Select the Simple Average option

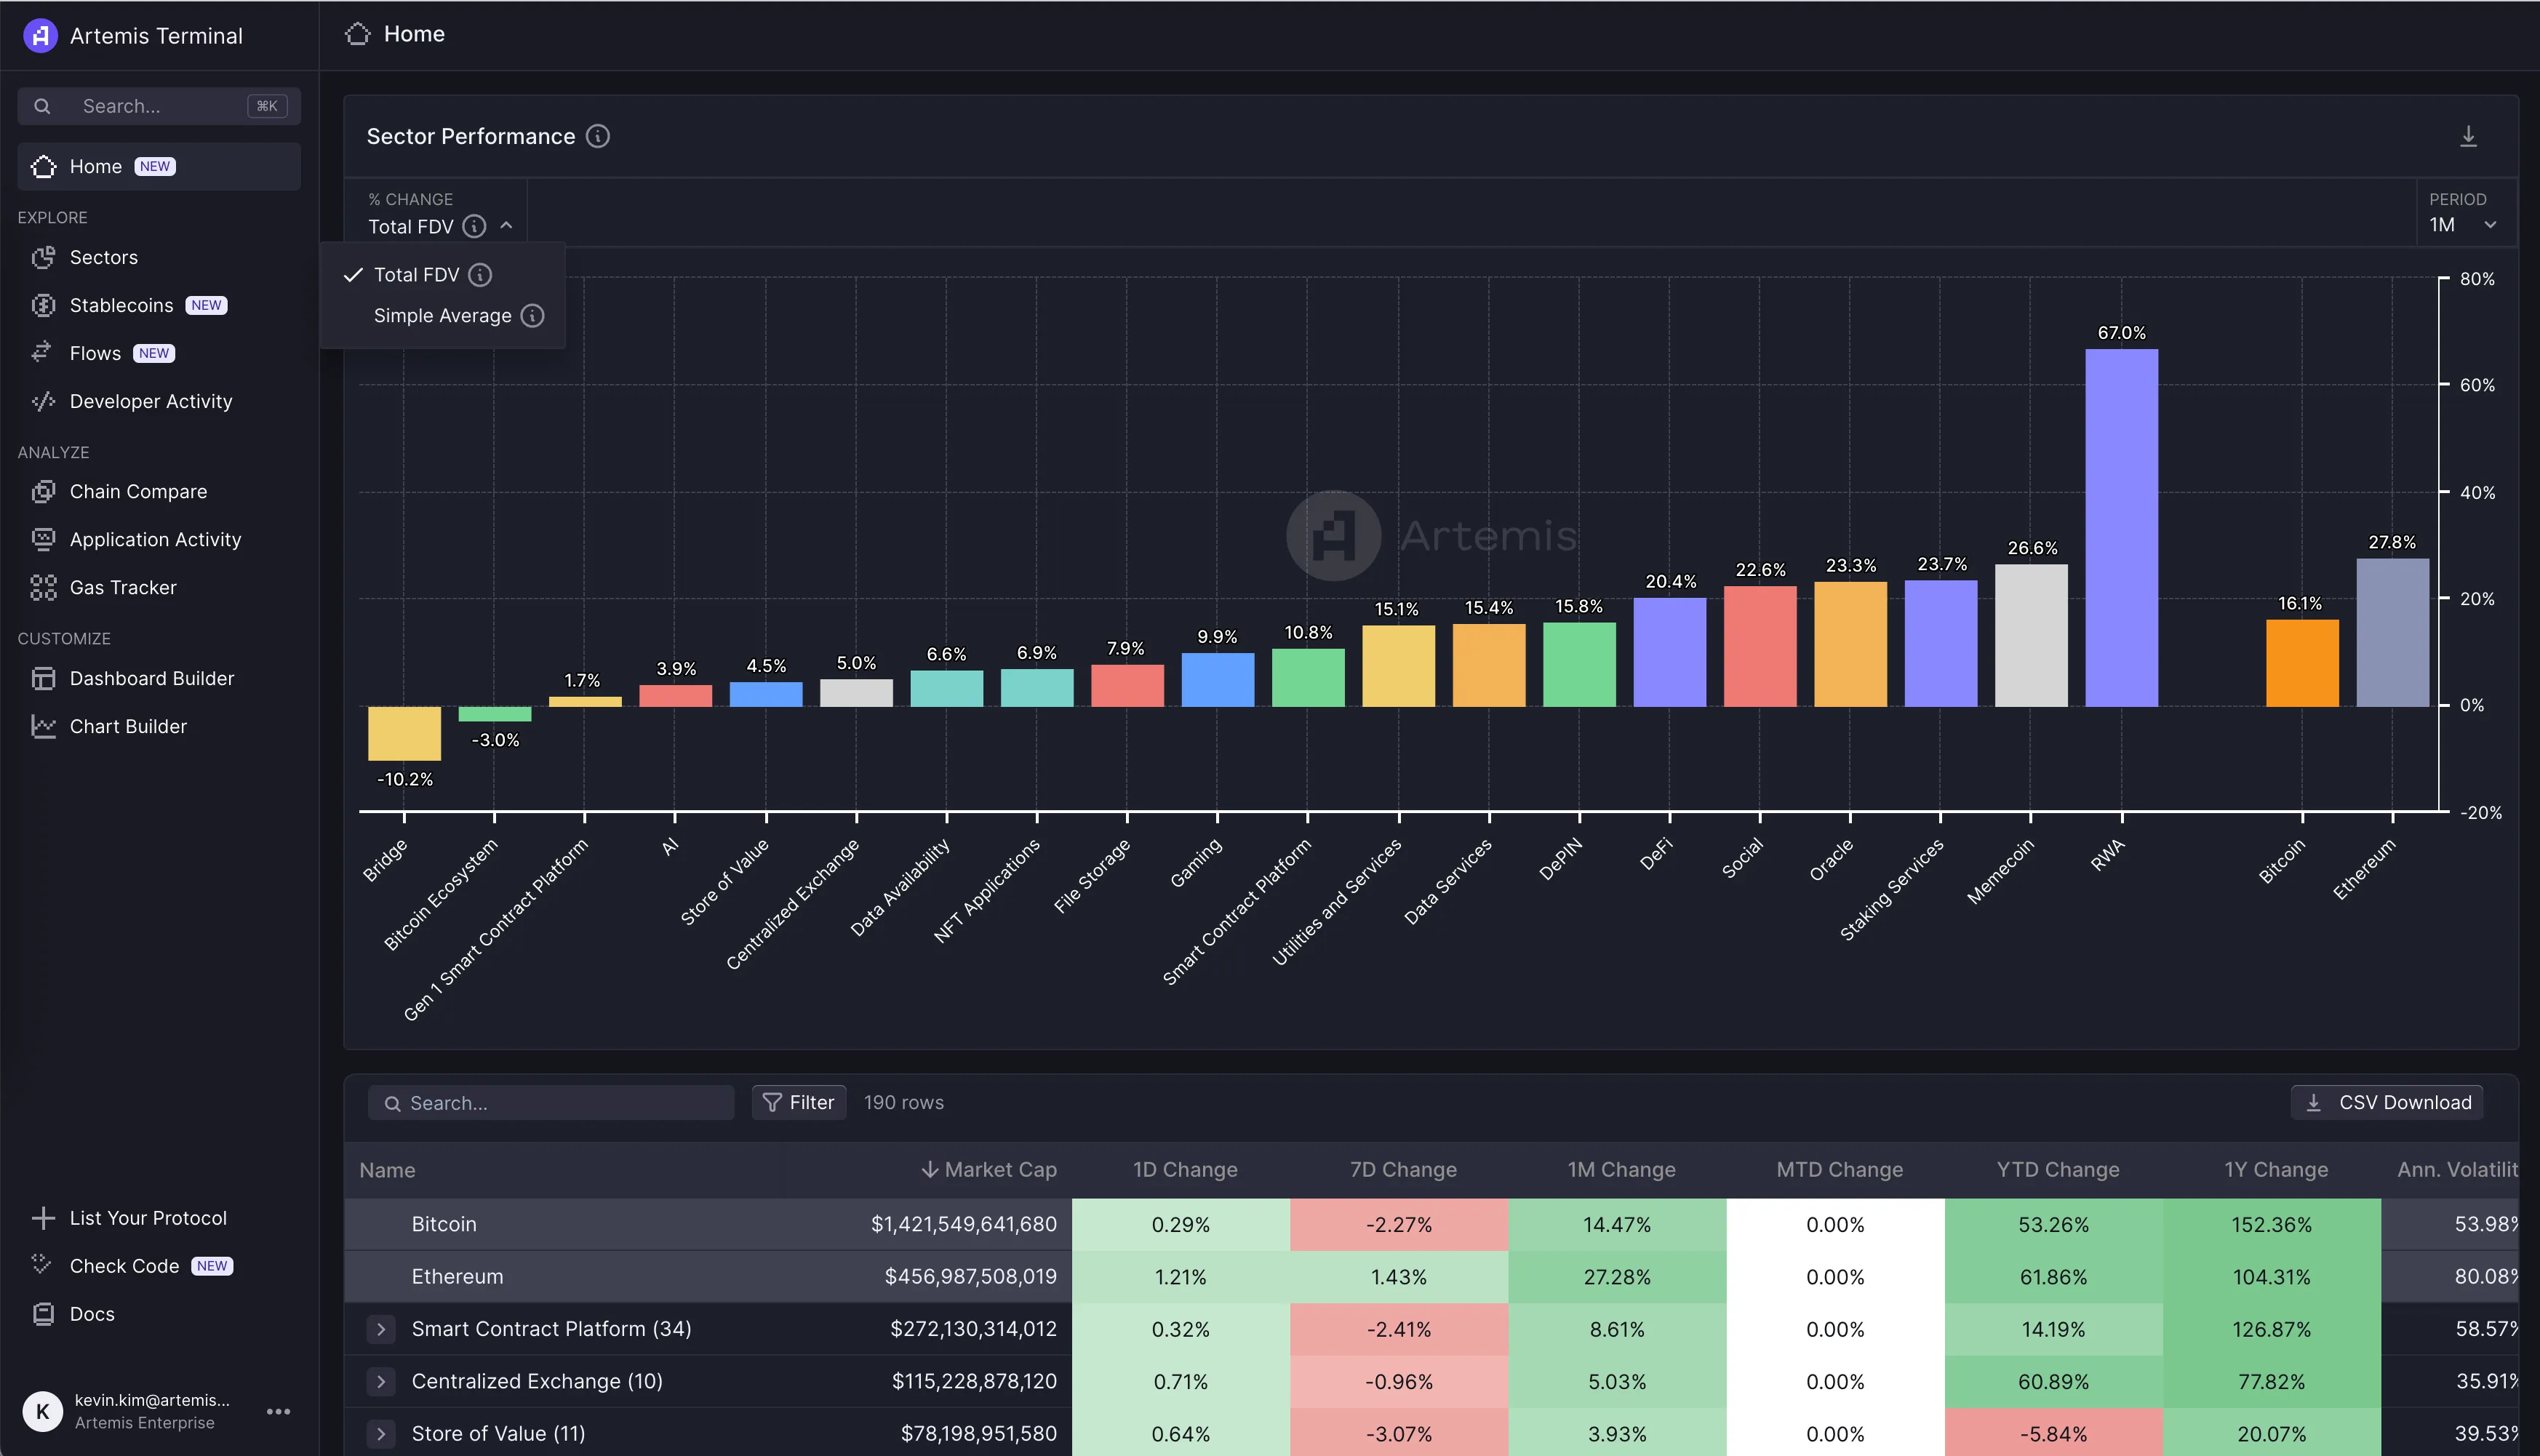pyautogui.click(x=442, y=316)
